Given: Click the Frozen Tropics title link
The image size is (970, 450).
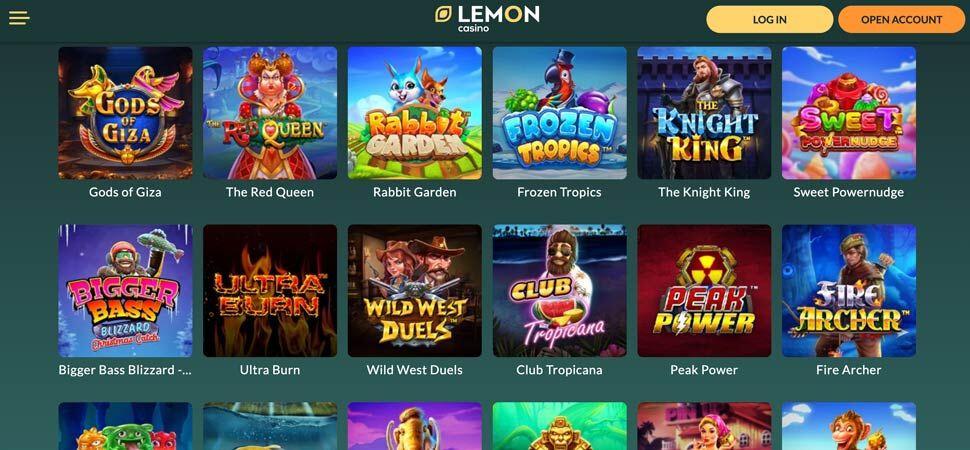Looking at the screenshot, I should 559,192.
